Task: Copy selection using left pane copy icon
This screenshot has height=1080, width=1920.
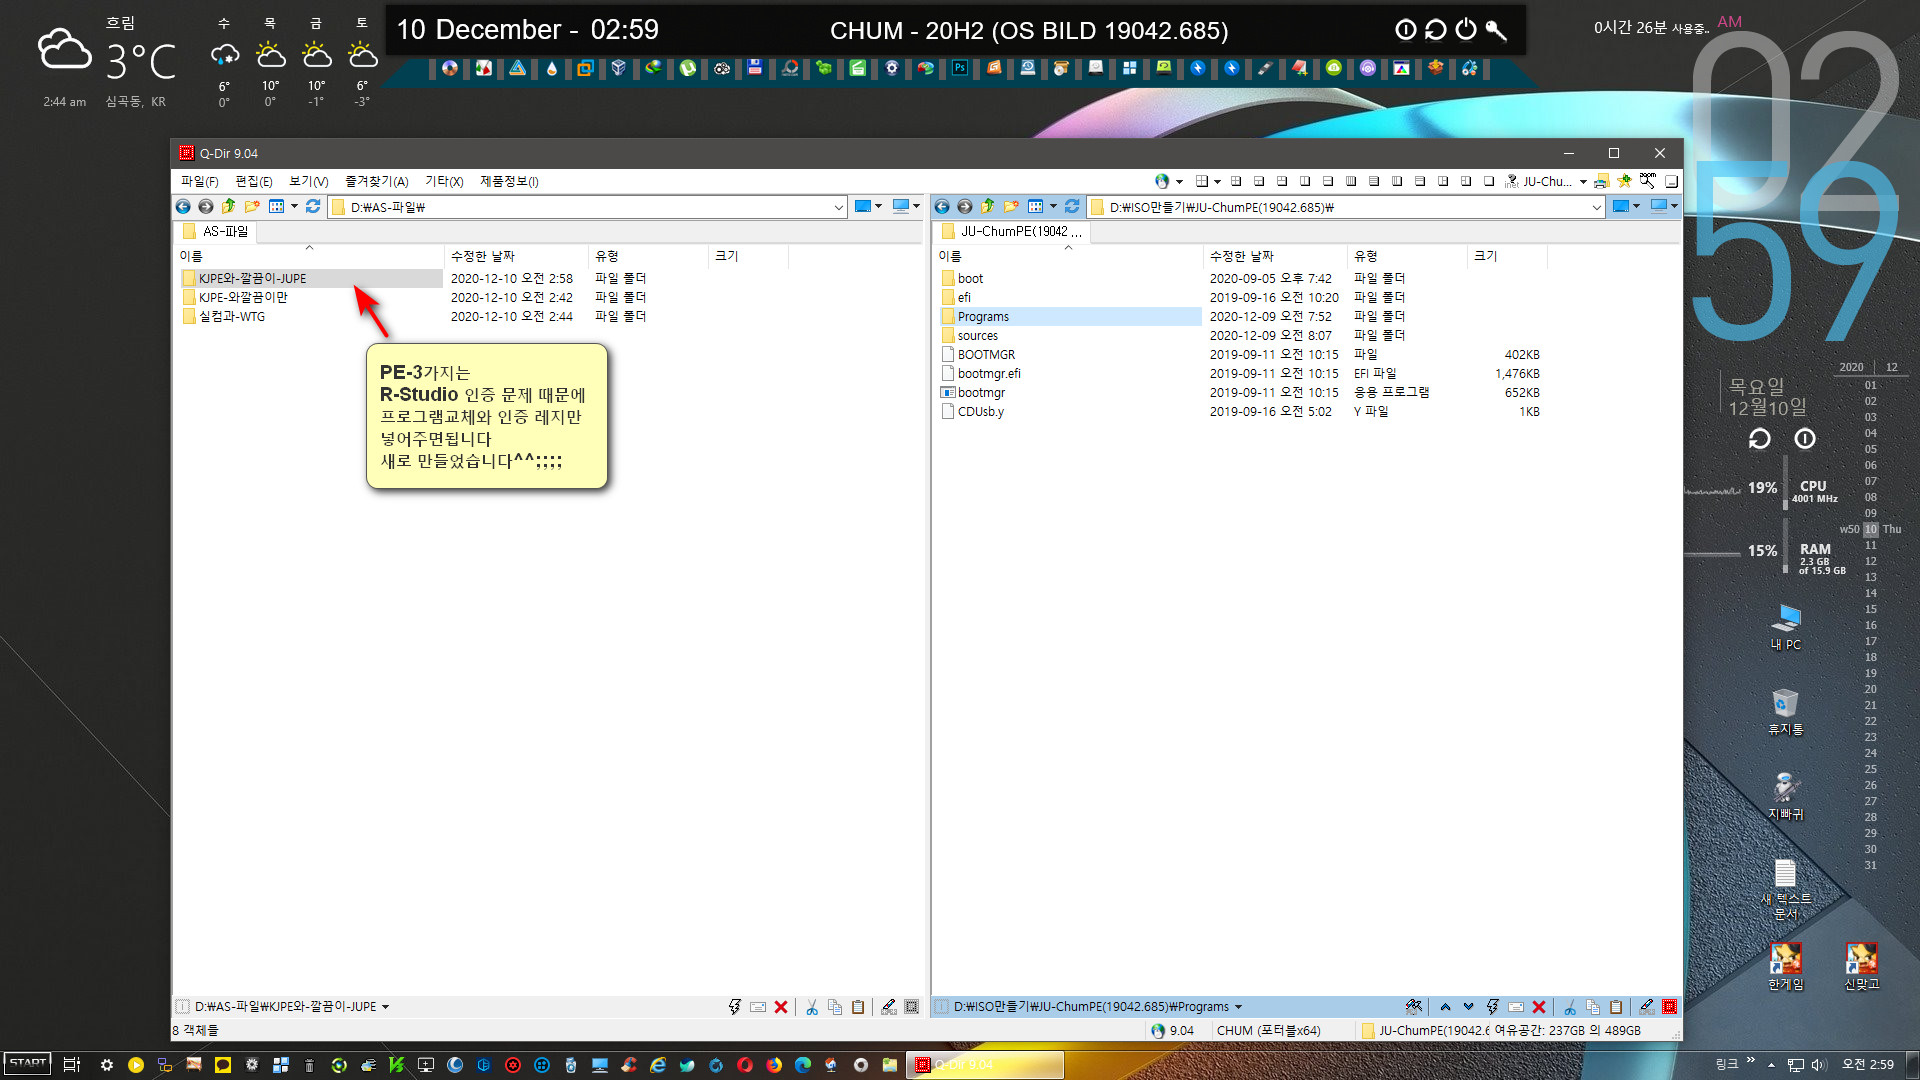Action: tap(835, 1007)
